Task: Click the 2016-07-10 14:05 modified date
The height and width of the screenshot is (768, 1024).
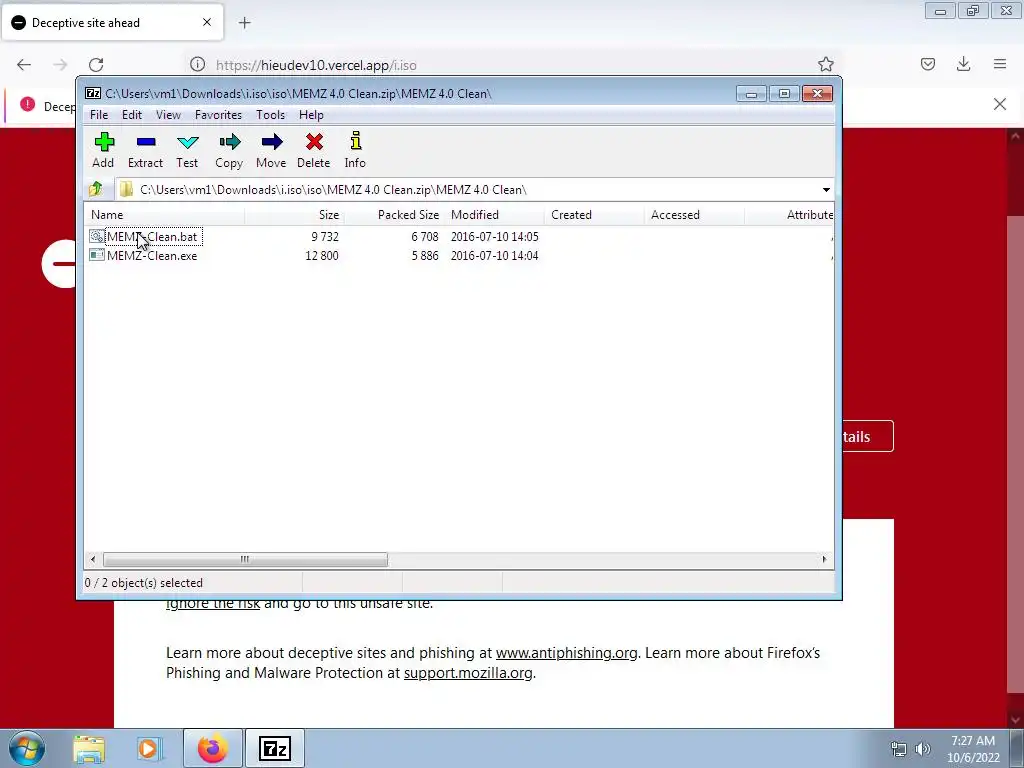Action: (x=494, y=237)
